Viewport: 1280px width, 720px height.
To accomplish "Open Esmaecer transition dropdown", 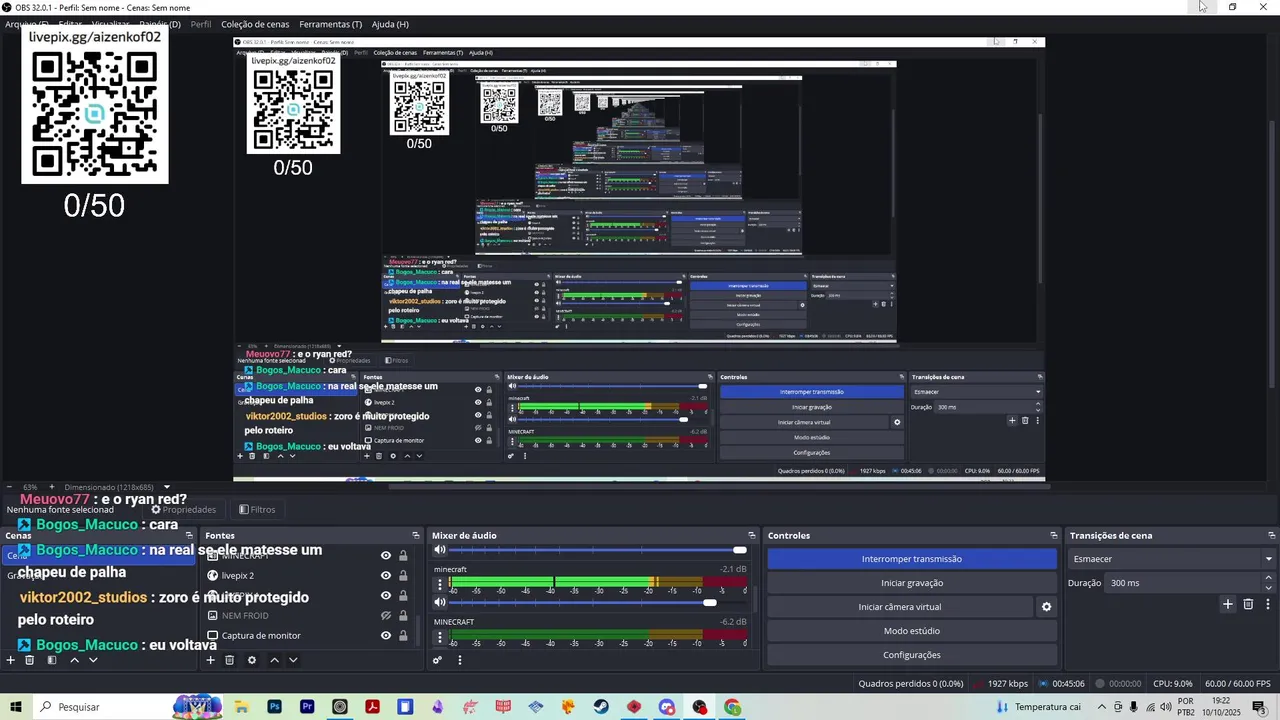I will pos(1172,559).
